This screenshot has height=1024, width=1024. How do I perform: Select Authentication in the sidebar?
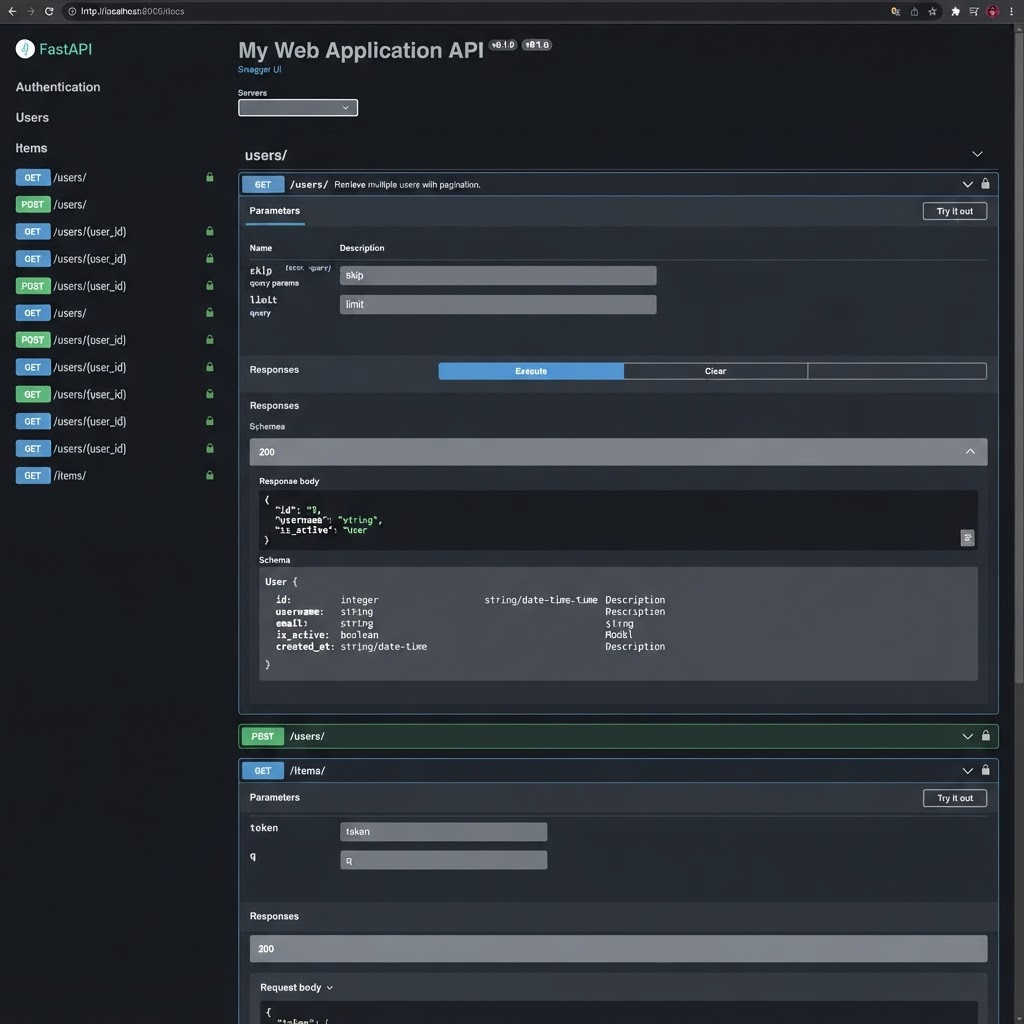pyautogui.click(x=58, y=87)
